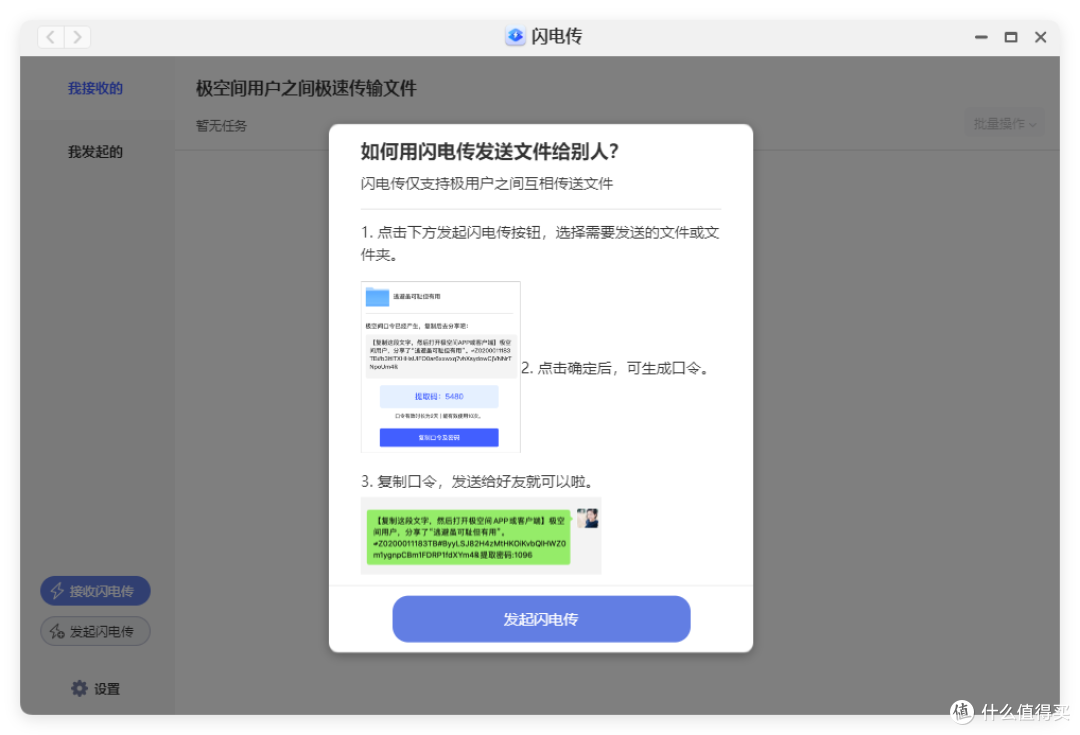This screenshot has height=735, width=1080.
Task: Click the dialog title 如何用闪电传发送文件给别人?
Action: pos(490,151)
